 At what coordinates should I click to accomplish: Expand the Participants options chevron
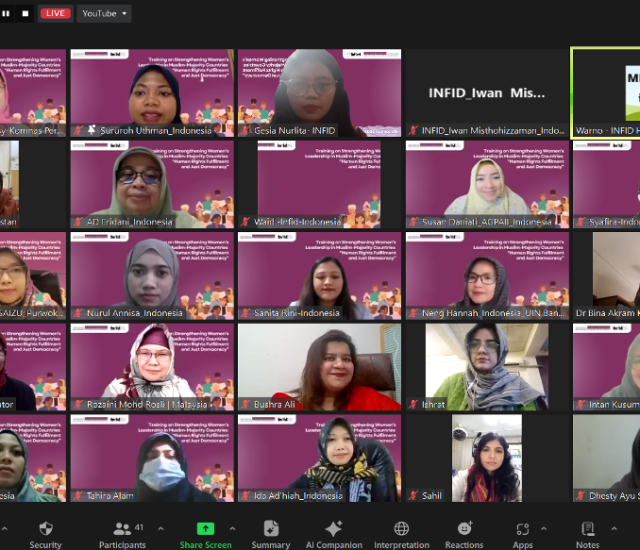point(161,528)
